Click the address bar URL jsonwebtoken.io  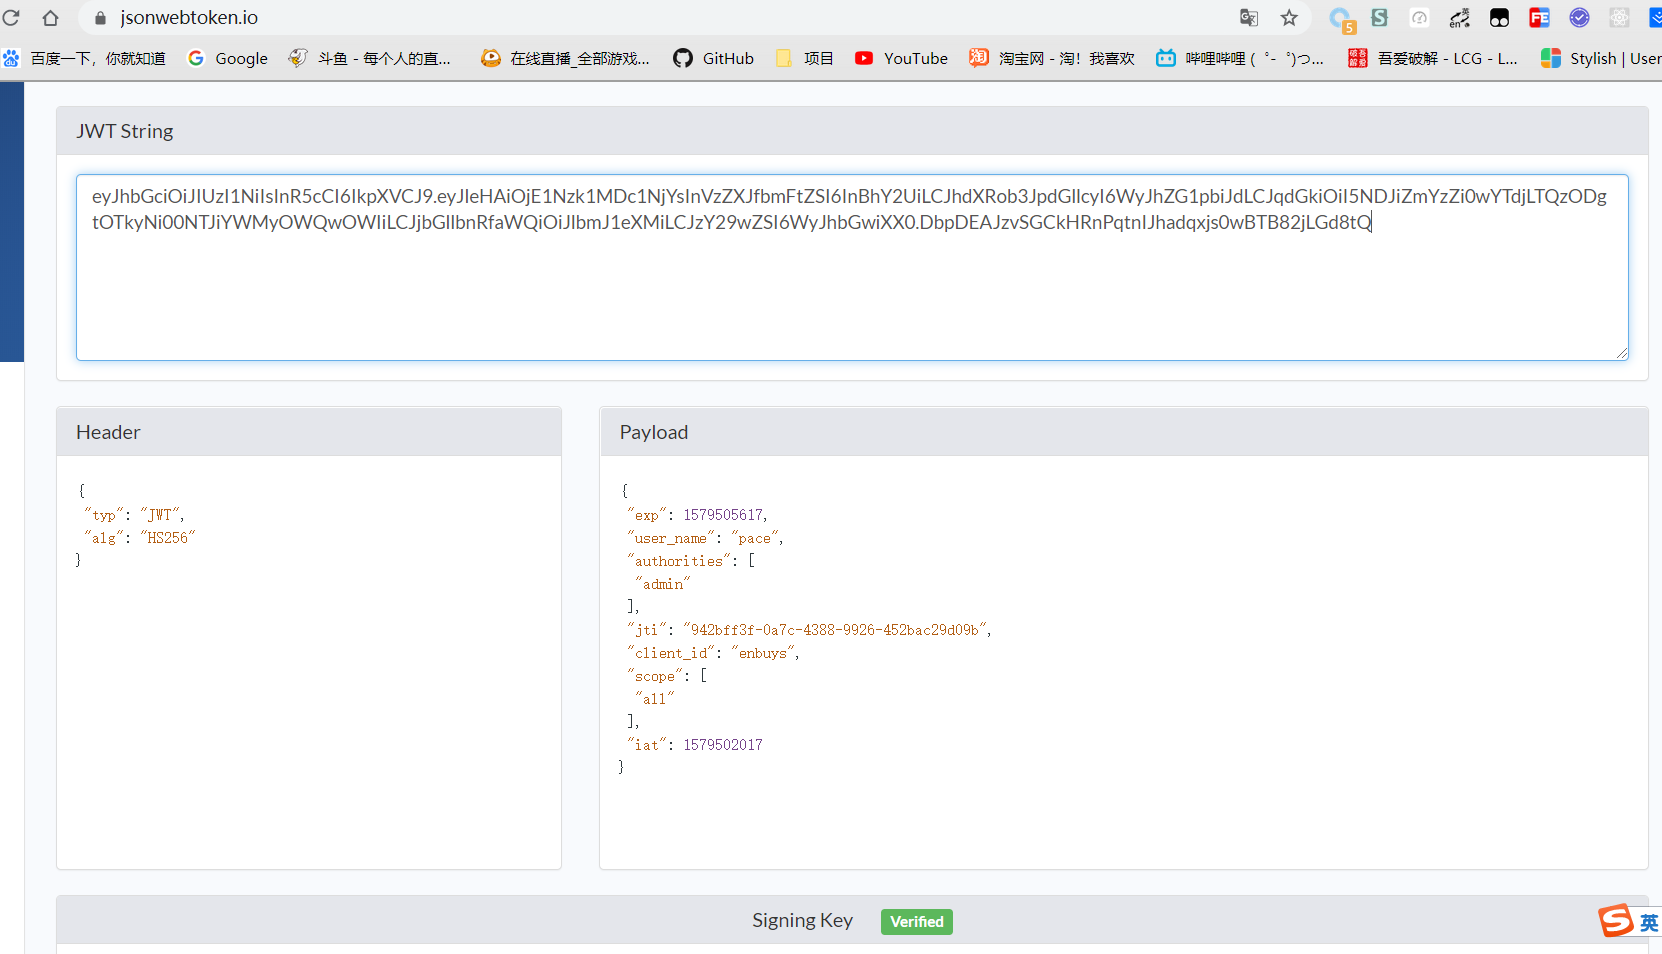[x=189, y=18]
